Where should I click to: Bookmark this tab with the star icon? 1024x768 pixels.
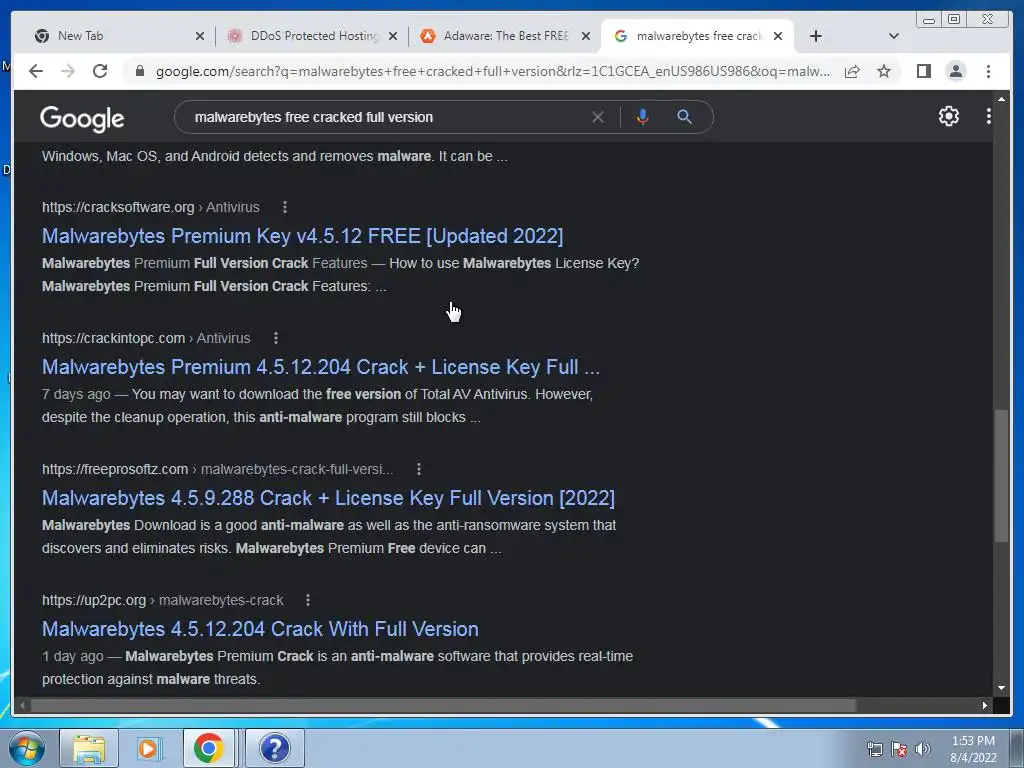tap(884, 71)
